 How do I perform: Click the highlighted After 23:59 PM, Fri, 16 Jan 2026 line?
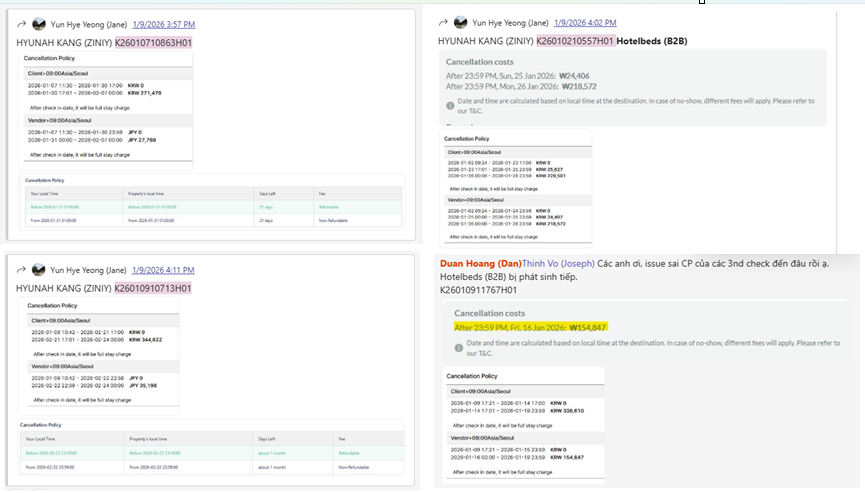[531, 328]
